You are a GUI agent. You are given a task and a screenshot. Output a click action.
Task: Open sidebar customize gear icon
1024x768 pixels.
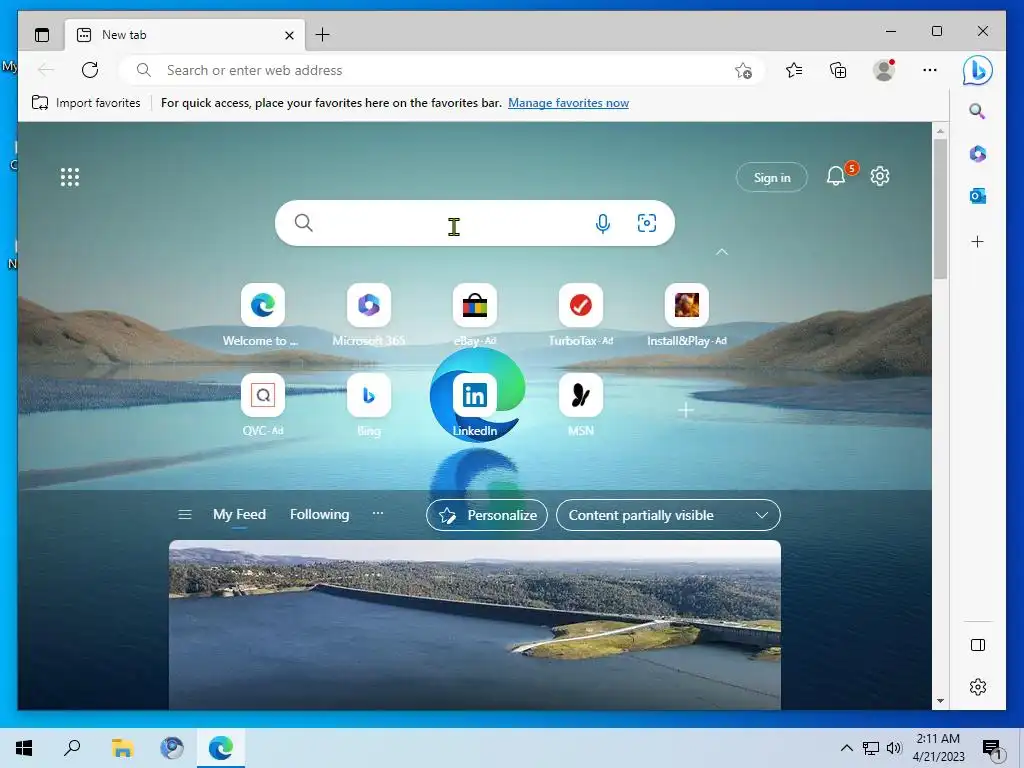click(x=978, y=687)
